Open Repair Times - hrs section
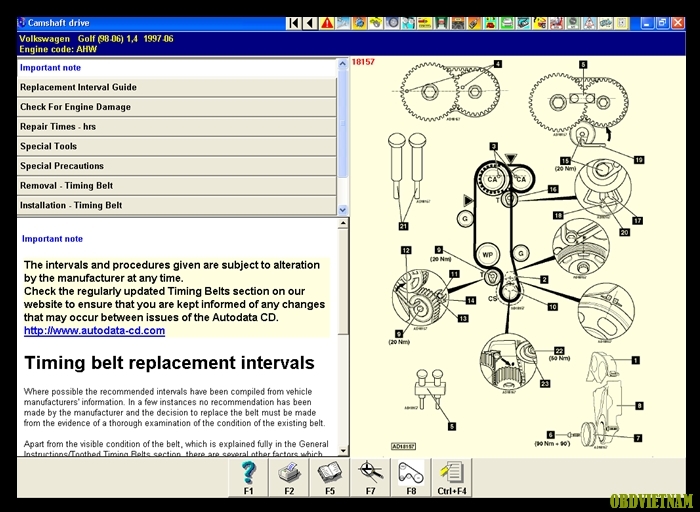Image resolution: width=700 pixels, height=512 pixels. tap(177, 127)
